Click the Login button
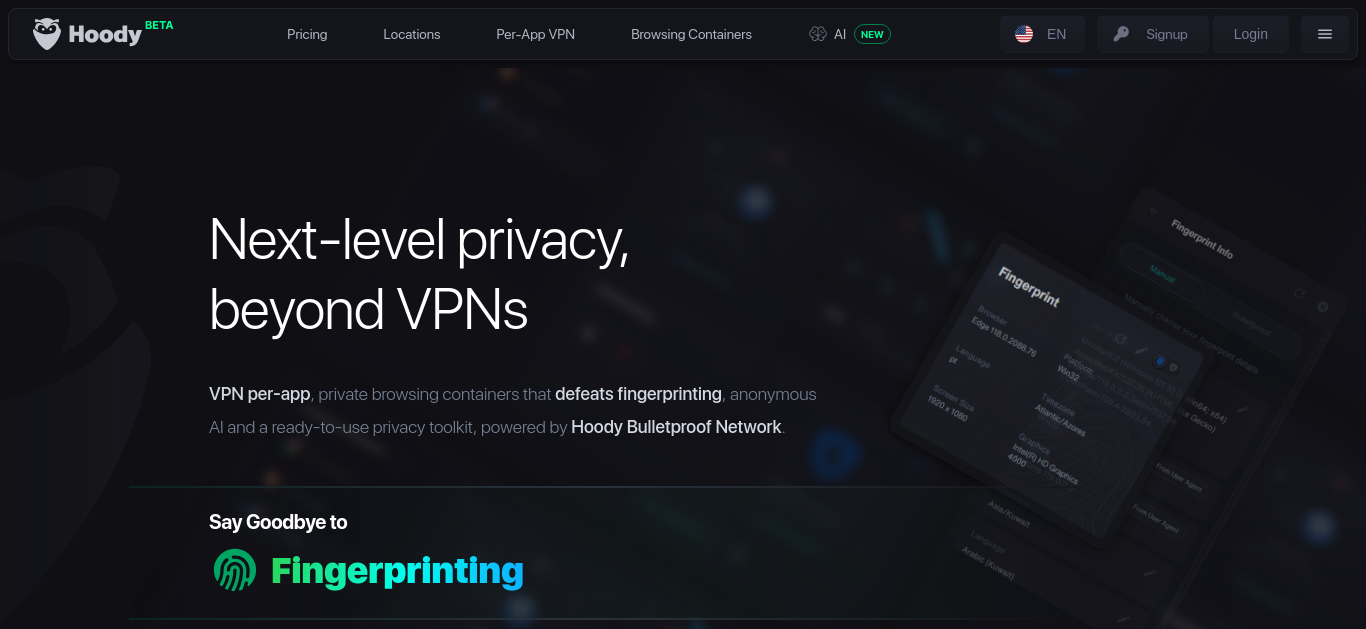 point(1250,34)
